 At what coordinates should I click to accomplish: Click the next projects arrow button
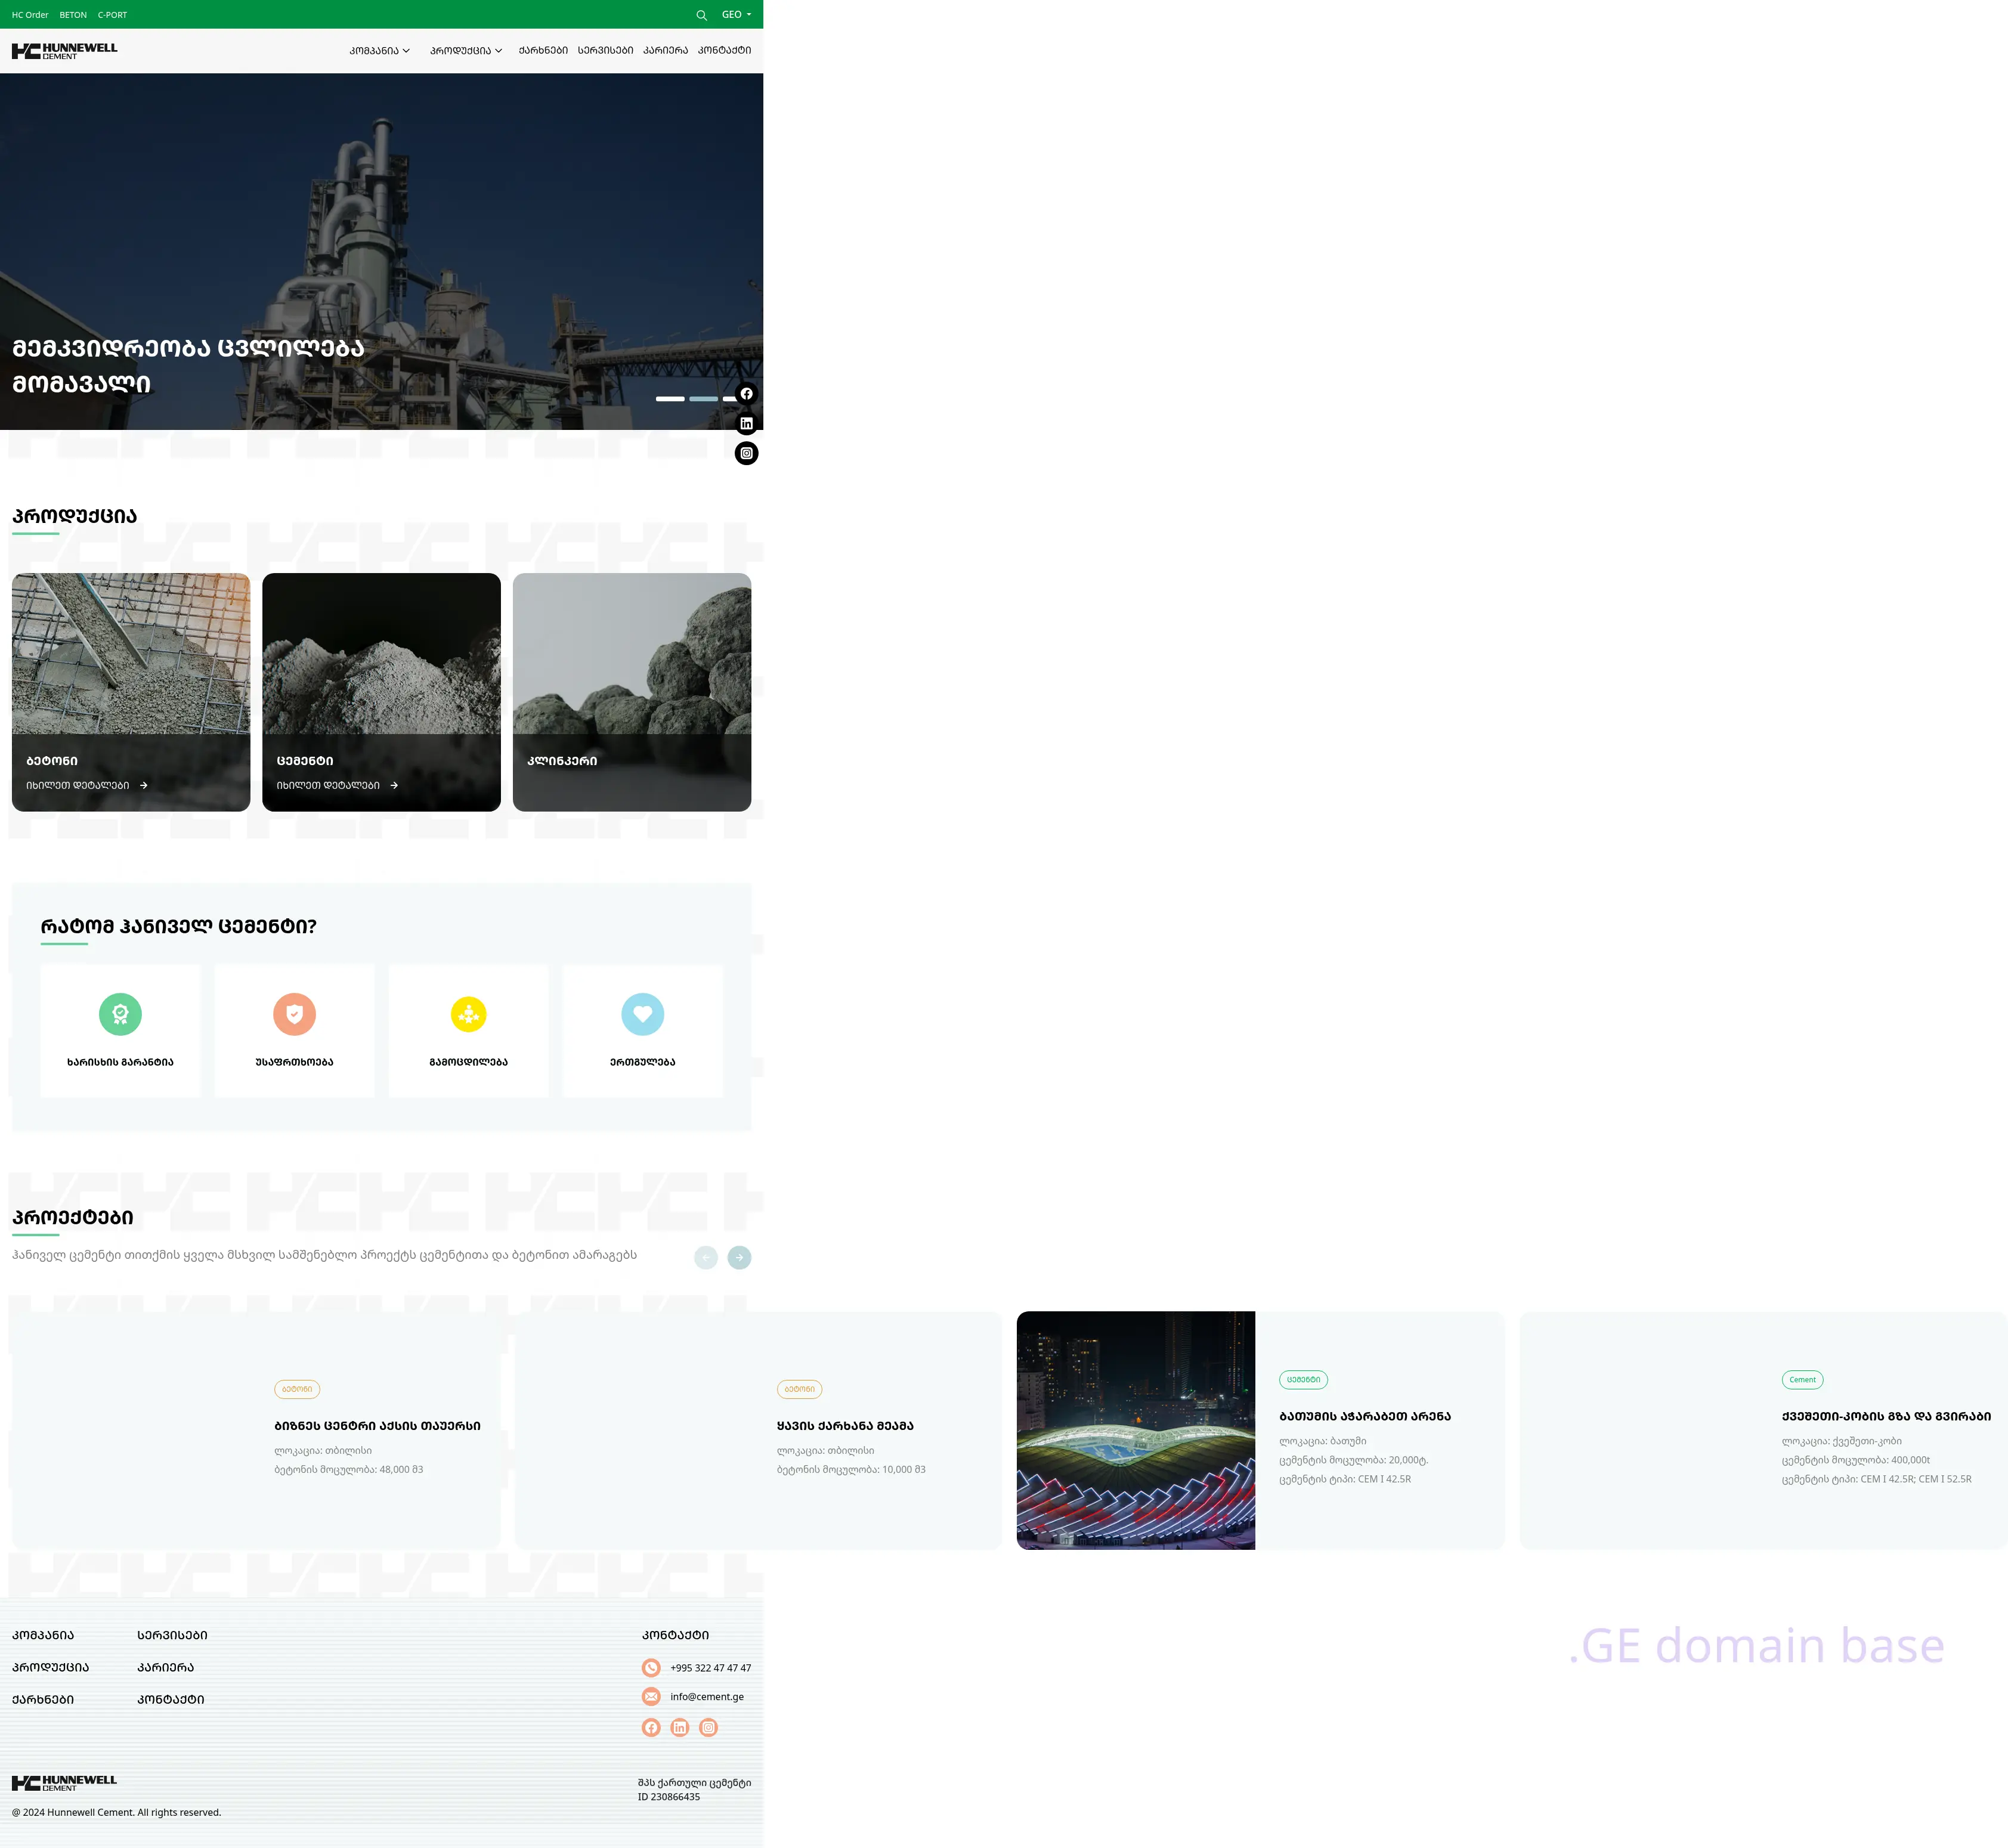pos(739,1258)
